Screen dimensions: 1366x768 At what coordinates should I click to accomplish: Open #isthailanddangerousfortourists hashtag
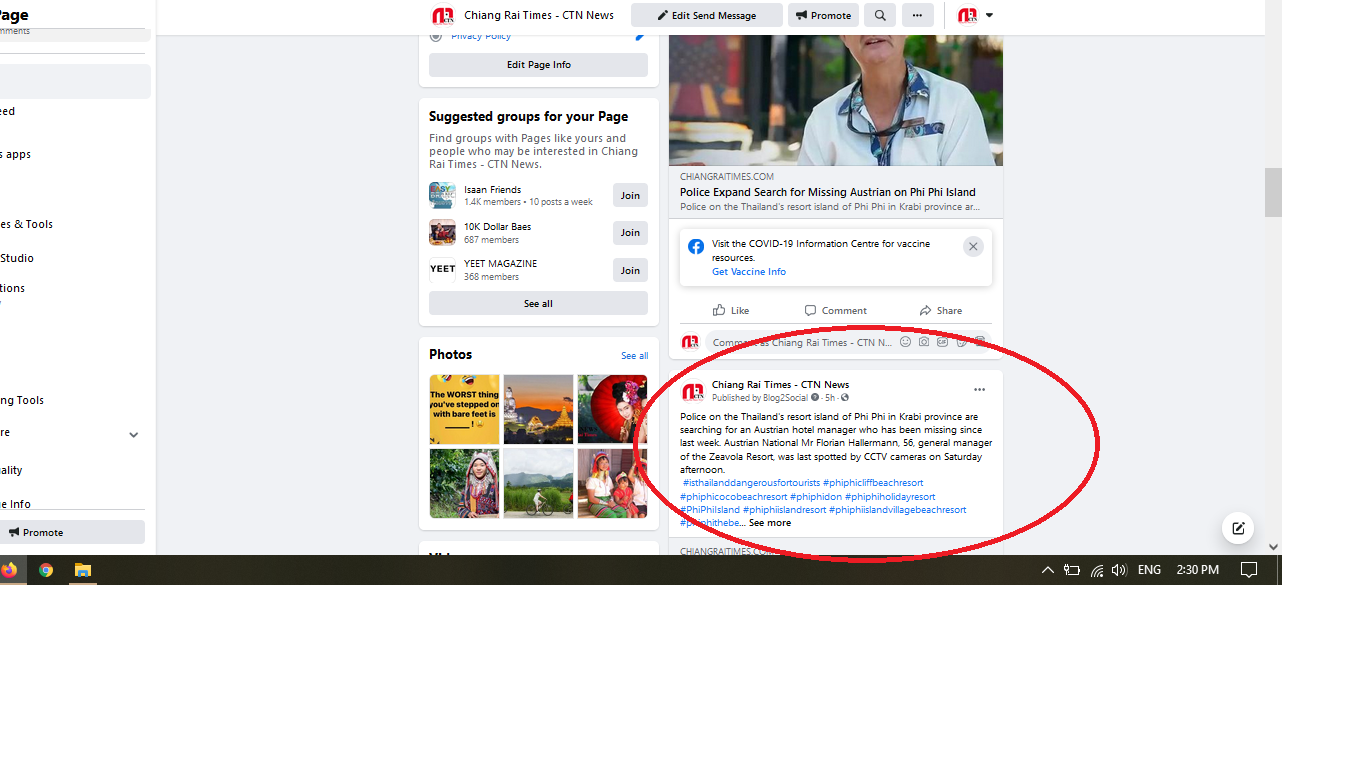[x=751, y=483]
